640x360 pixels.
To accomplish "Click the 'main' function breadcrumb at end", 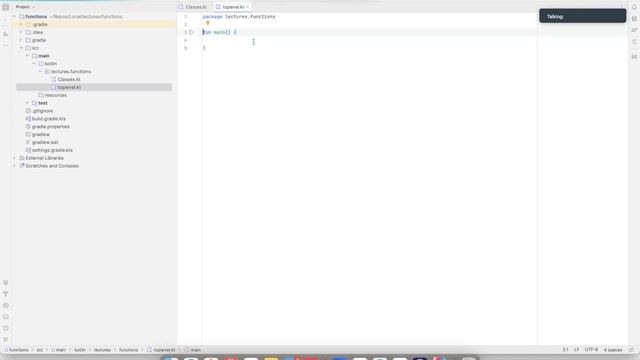I will (193, 350).
